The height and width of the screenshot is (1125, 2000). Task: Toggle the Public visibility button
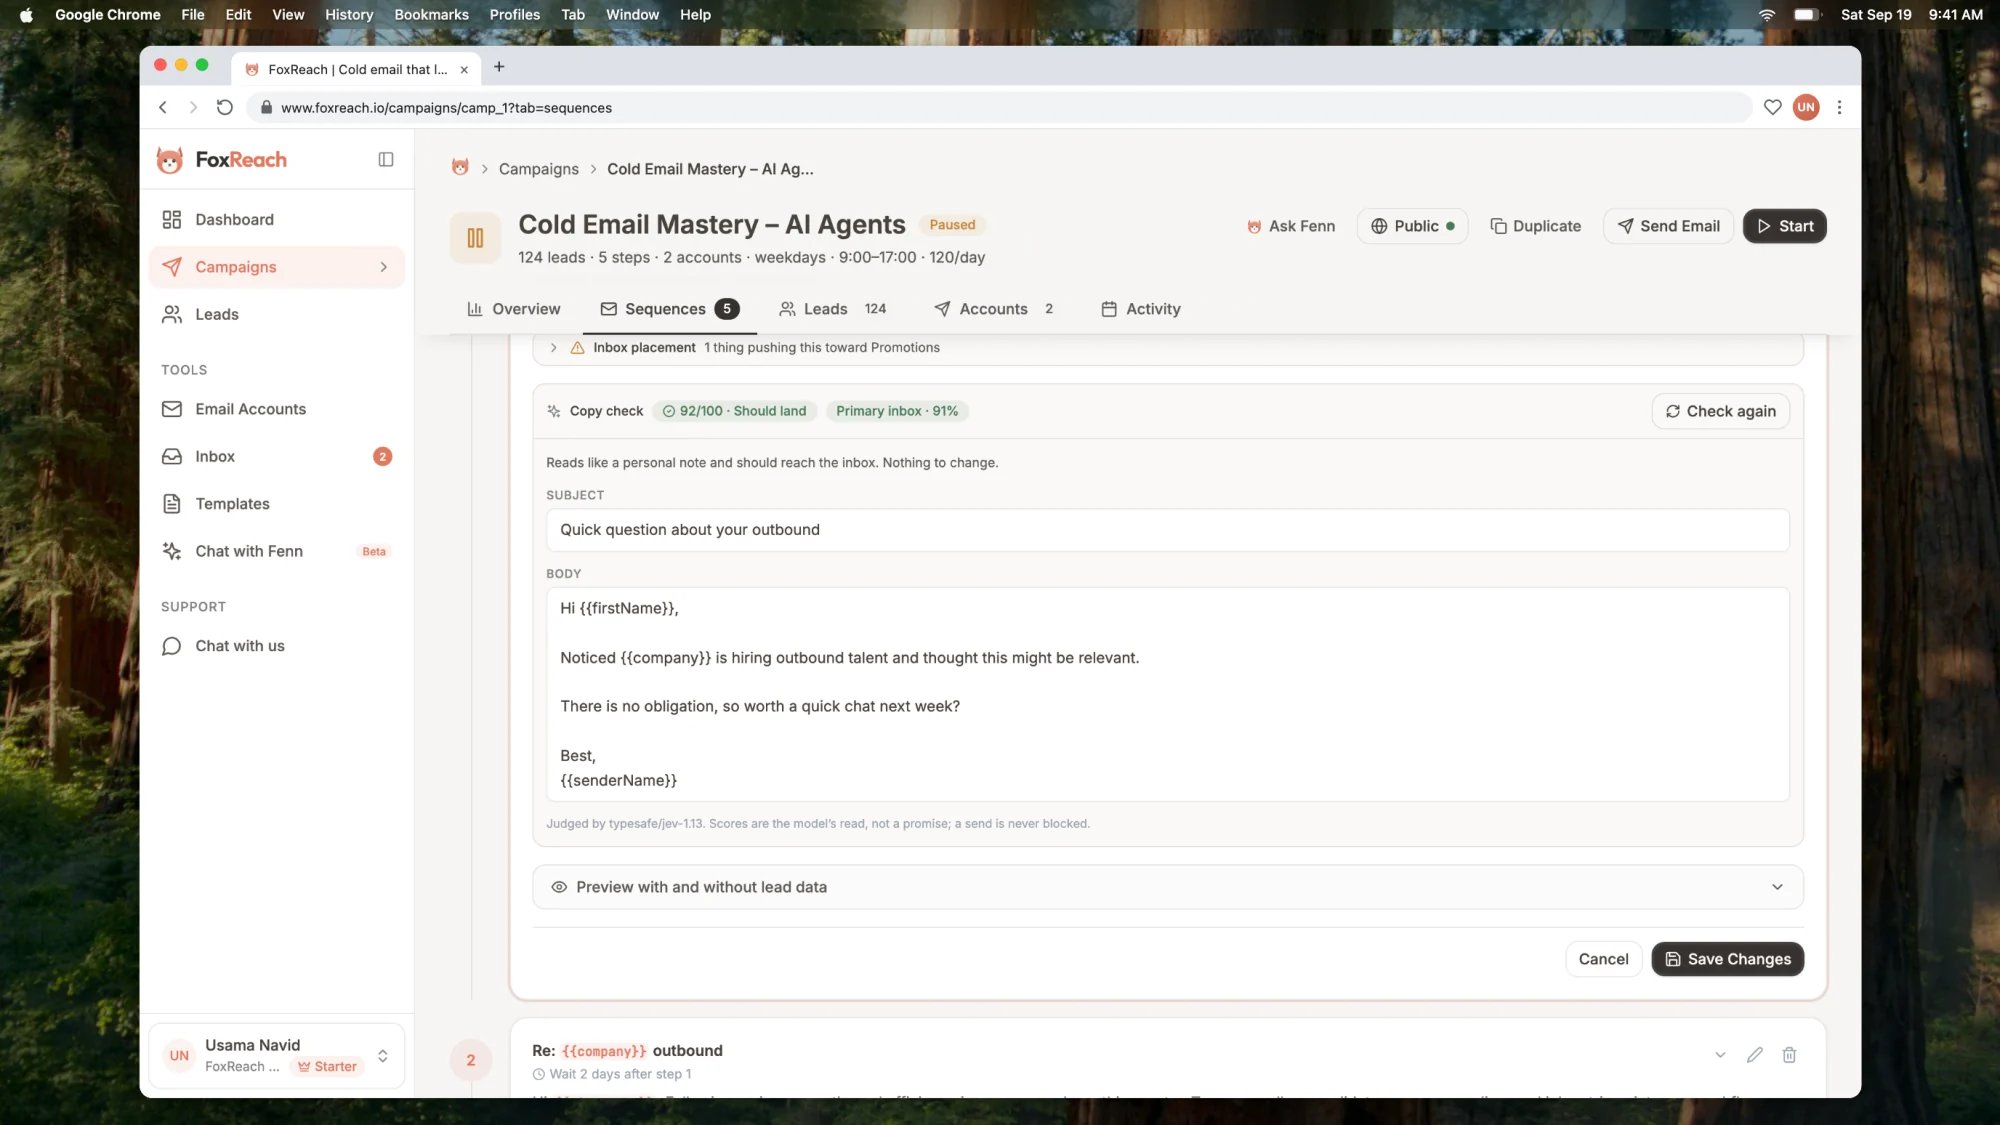click(x=1412, y=226)
